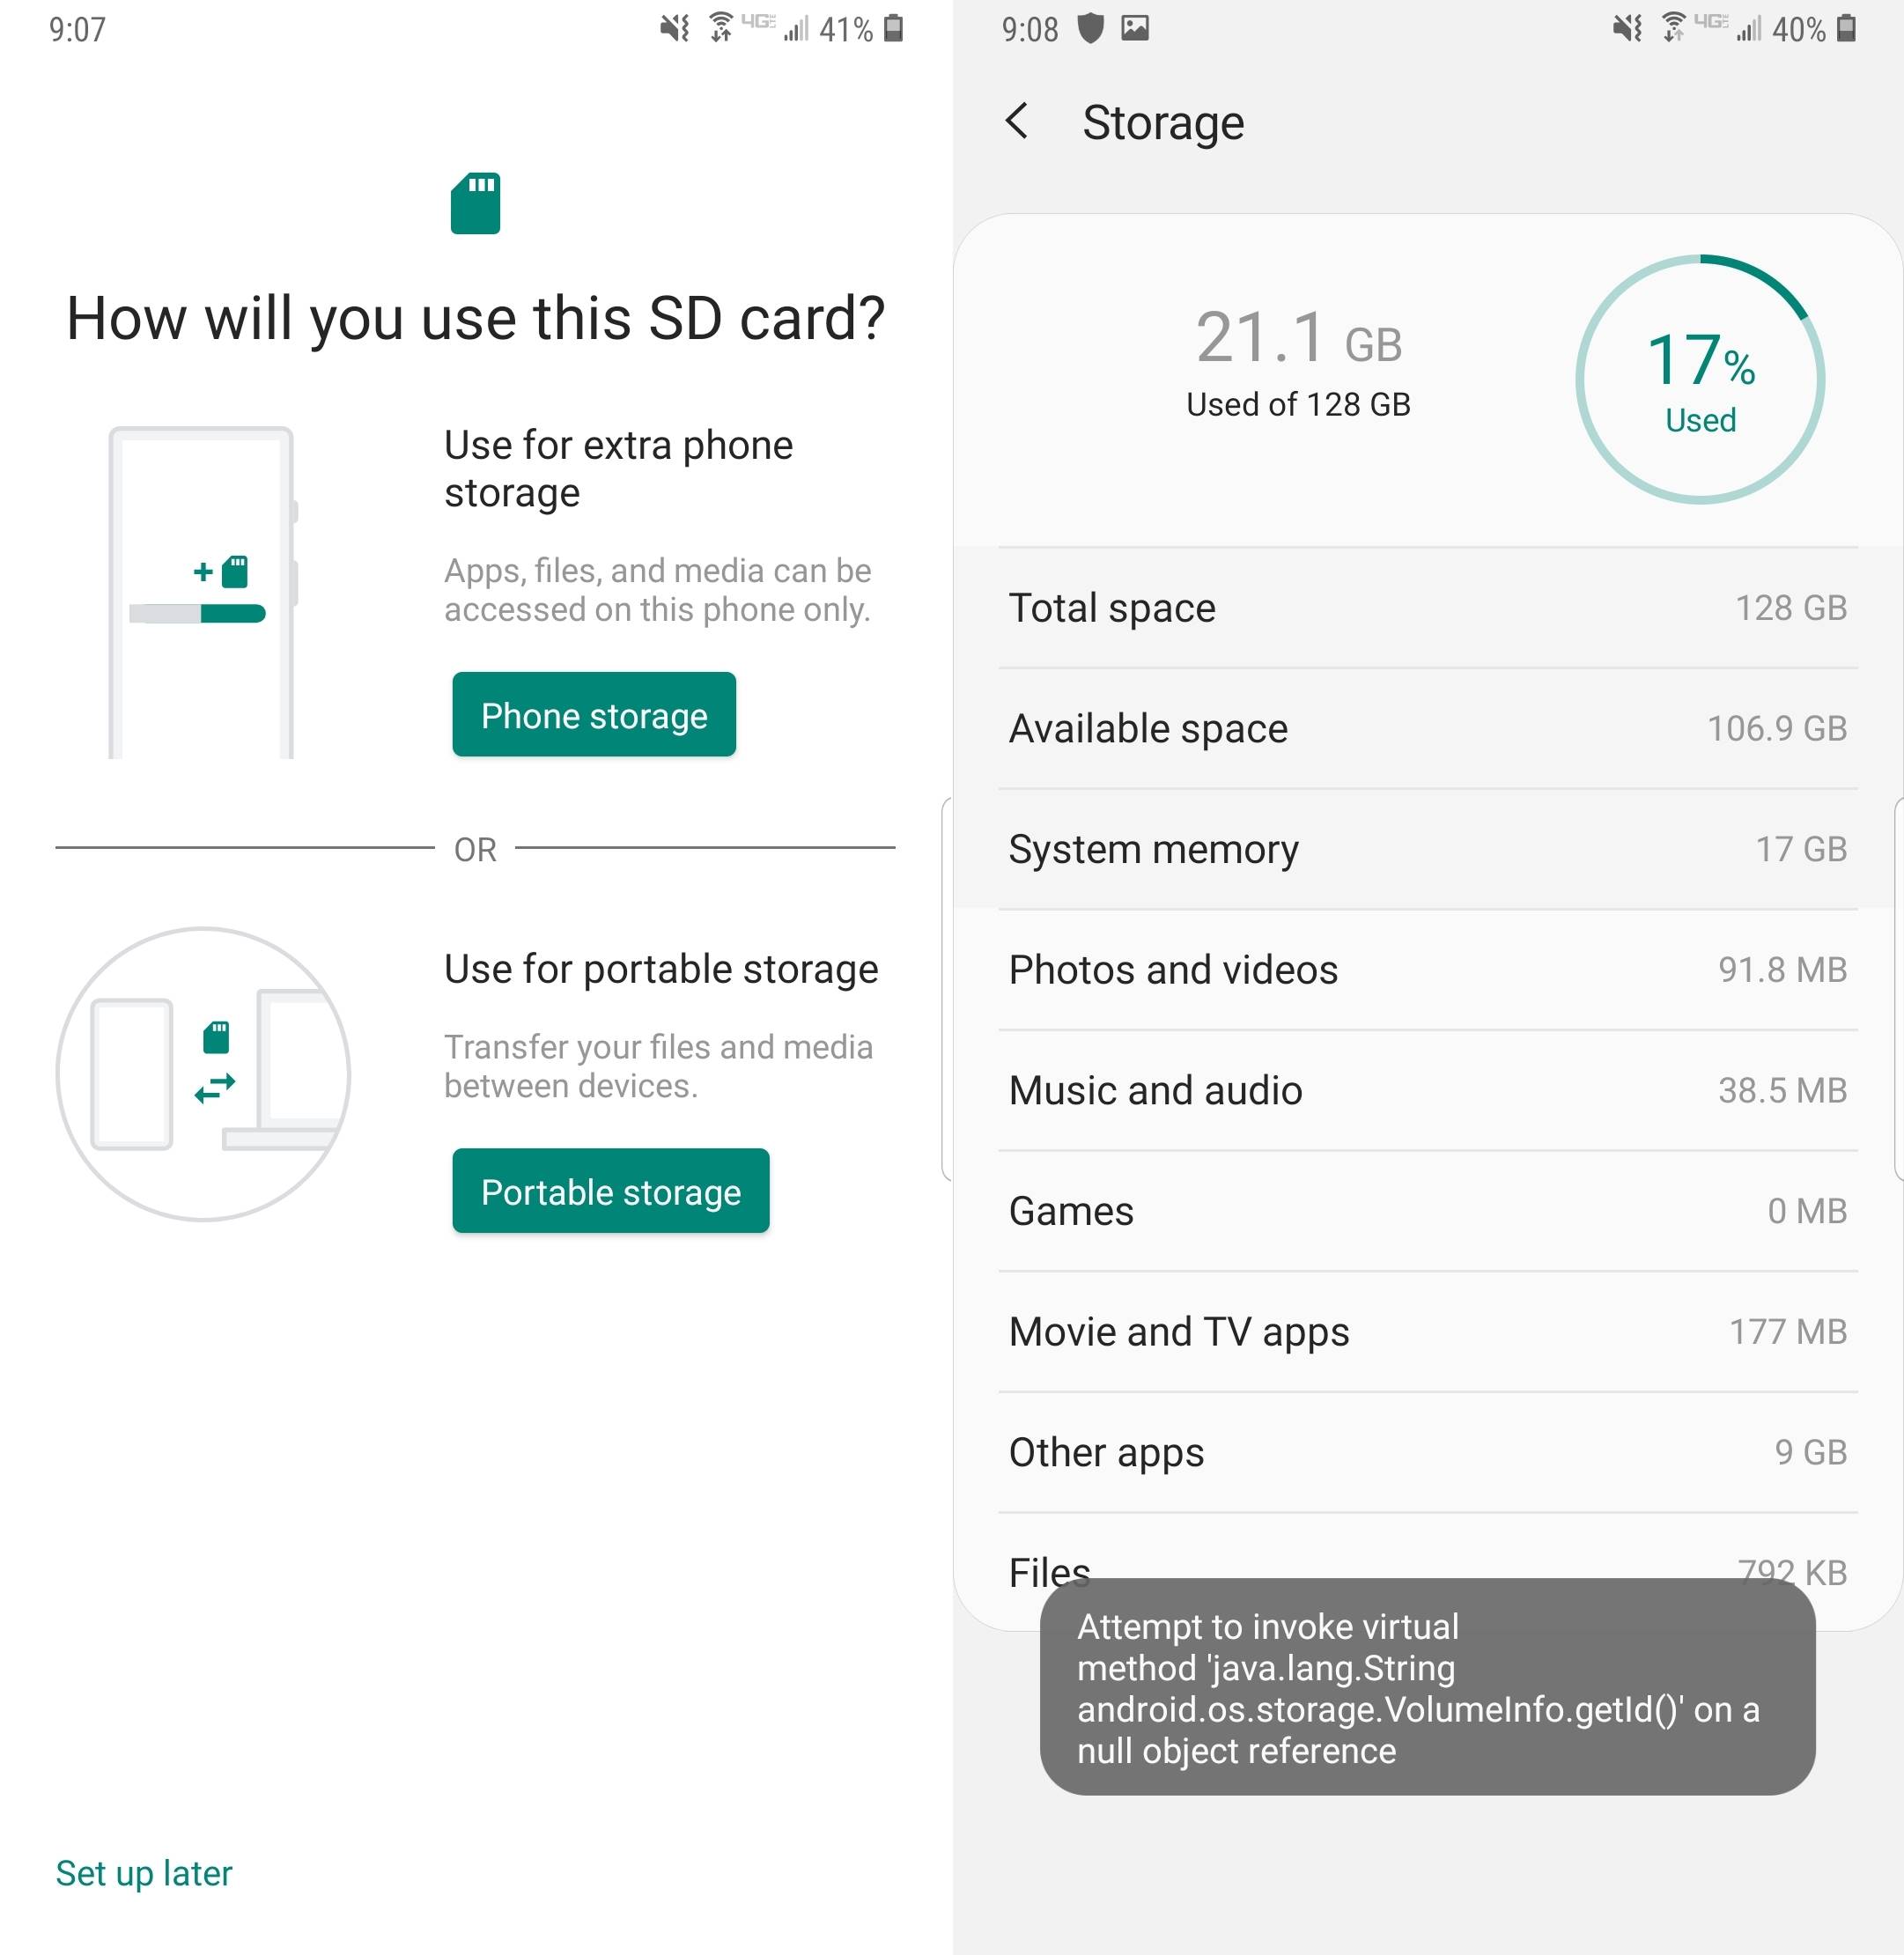The height and width of the screenshot is (1955, 1904).
Task: Toggle SD card as Phone storage option
Action: tap(592, 714)
